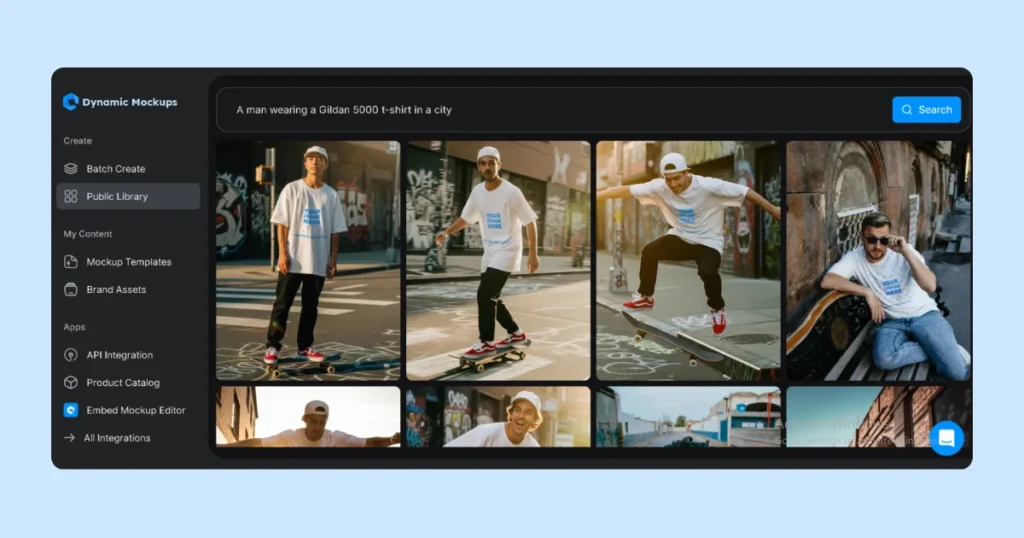
Task: Click the API Integration icon
Action: 71,355
